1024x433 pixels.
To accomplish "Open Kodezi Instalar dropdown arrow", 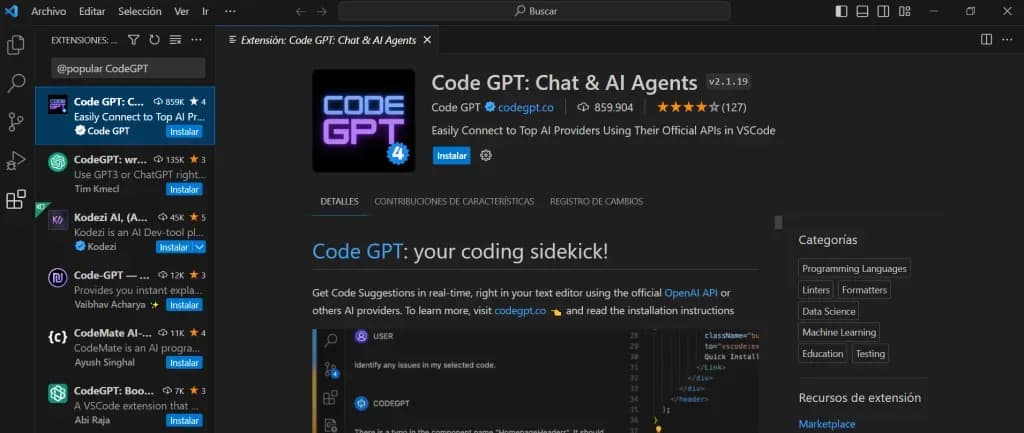I will 200,247.
